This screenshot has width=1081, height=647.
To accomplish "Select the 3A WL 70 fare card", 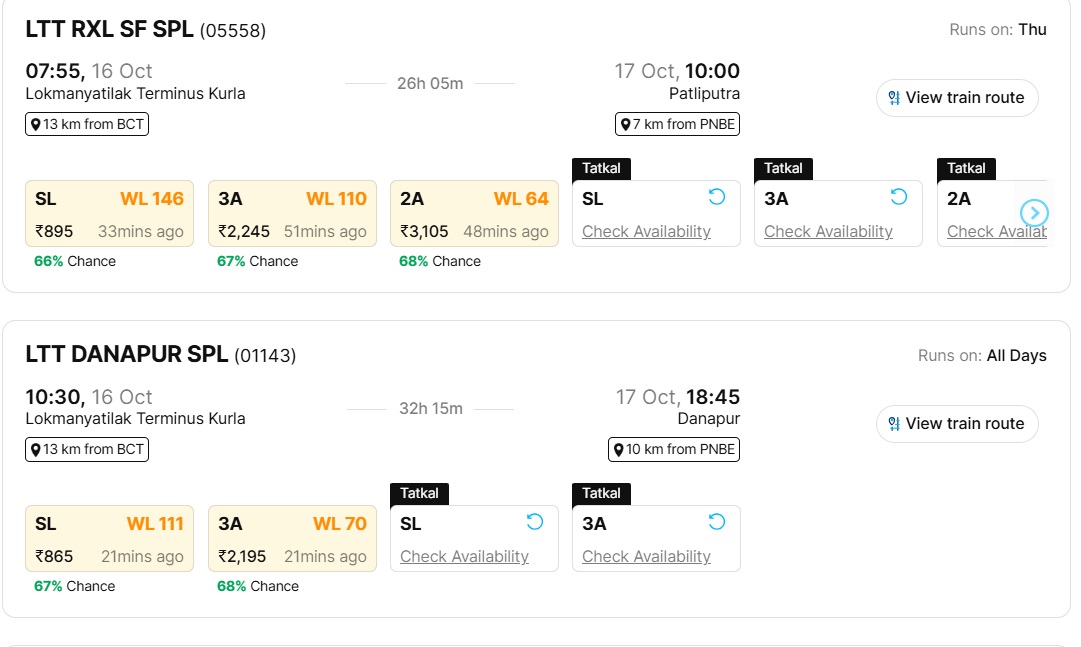I will click(x=292, y=537).
